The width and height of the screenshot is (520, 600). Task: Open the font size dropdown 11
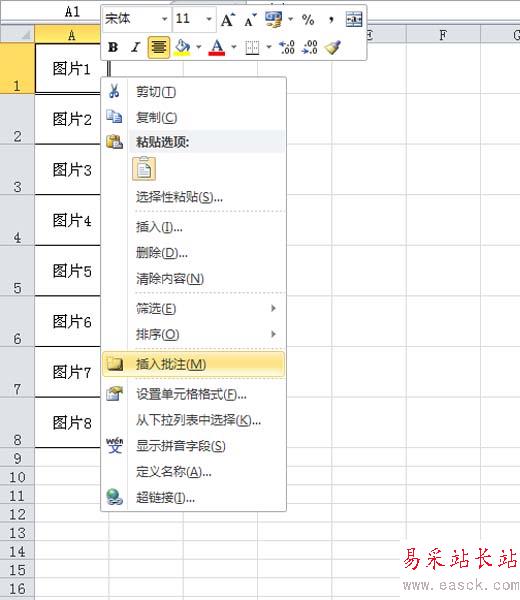point(209,19)
